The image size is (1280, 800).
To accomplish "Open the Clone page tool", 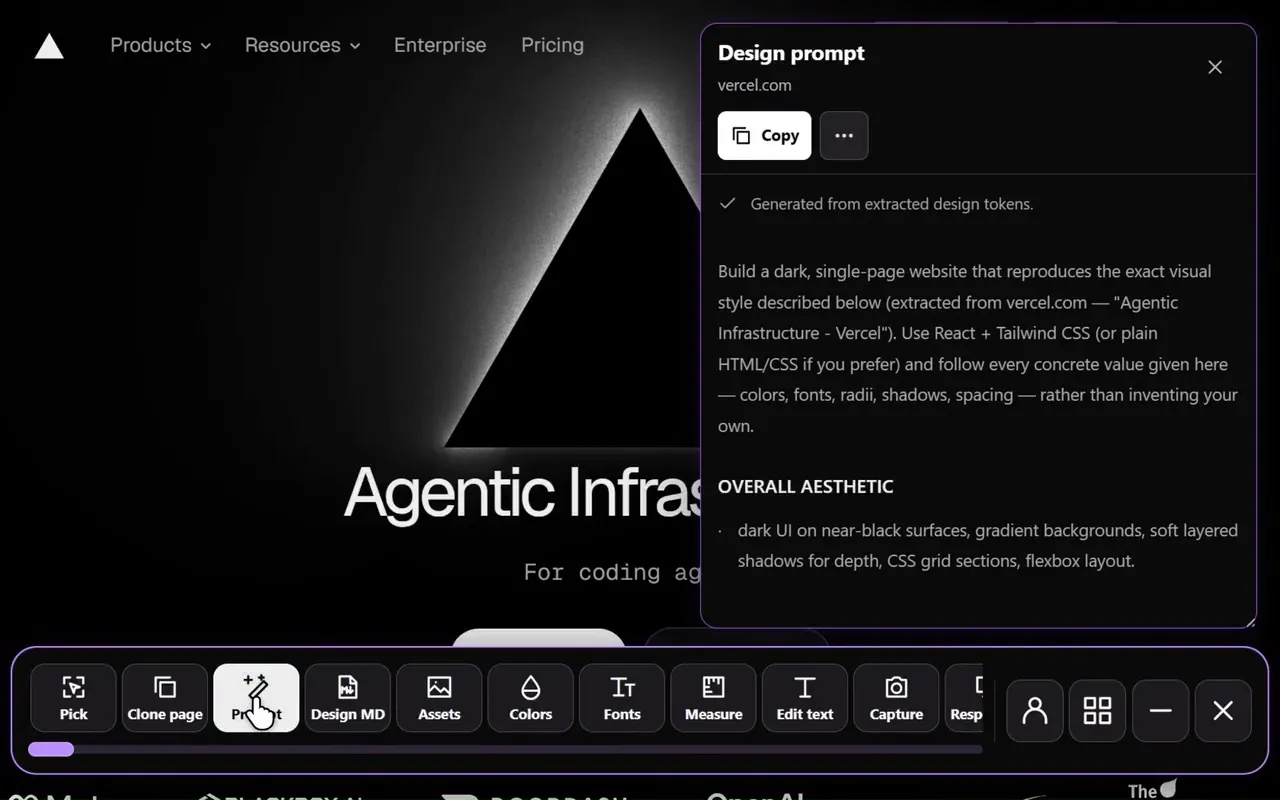I will click(x=165, y=698).
